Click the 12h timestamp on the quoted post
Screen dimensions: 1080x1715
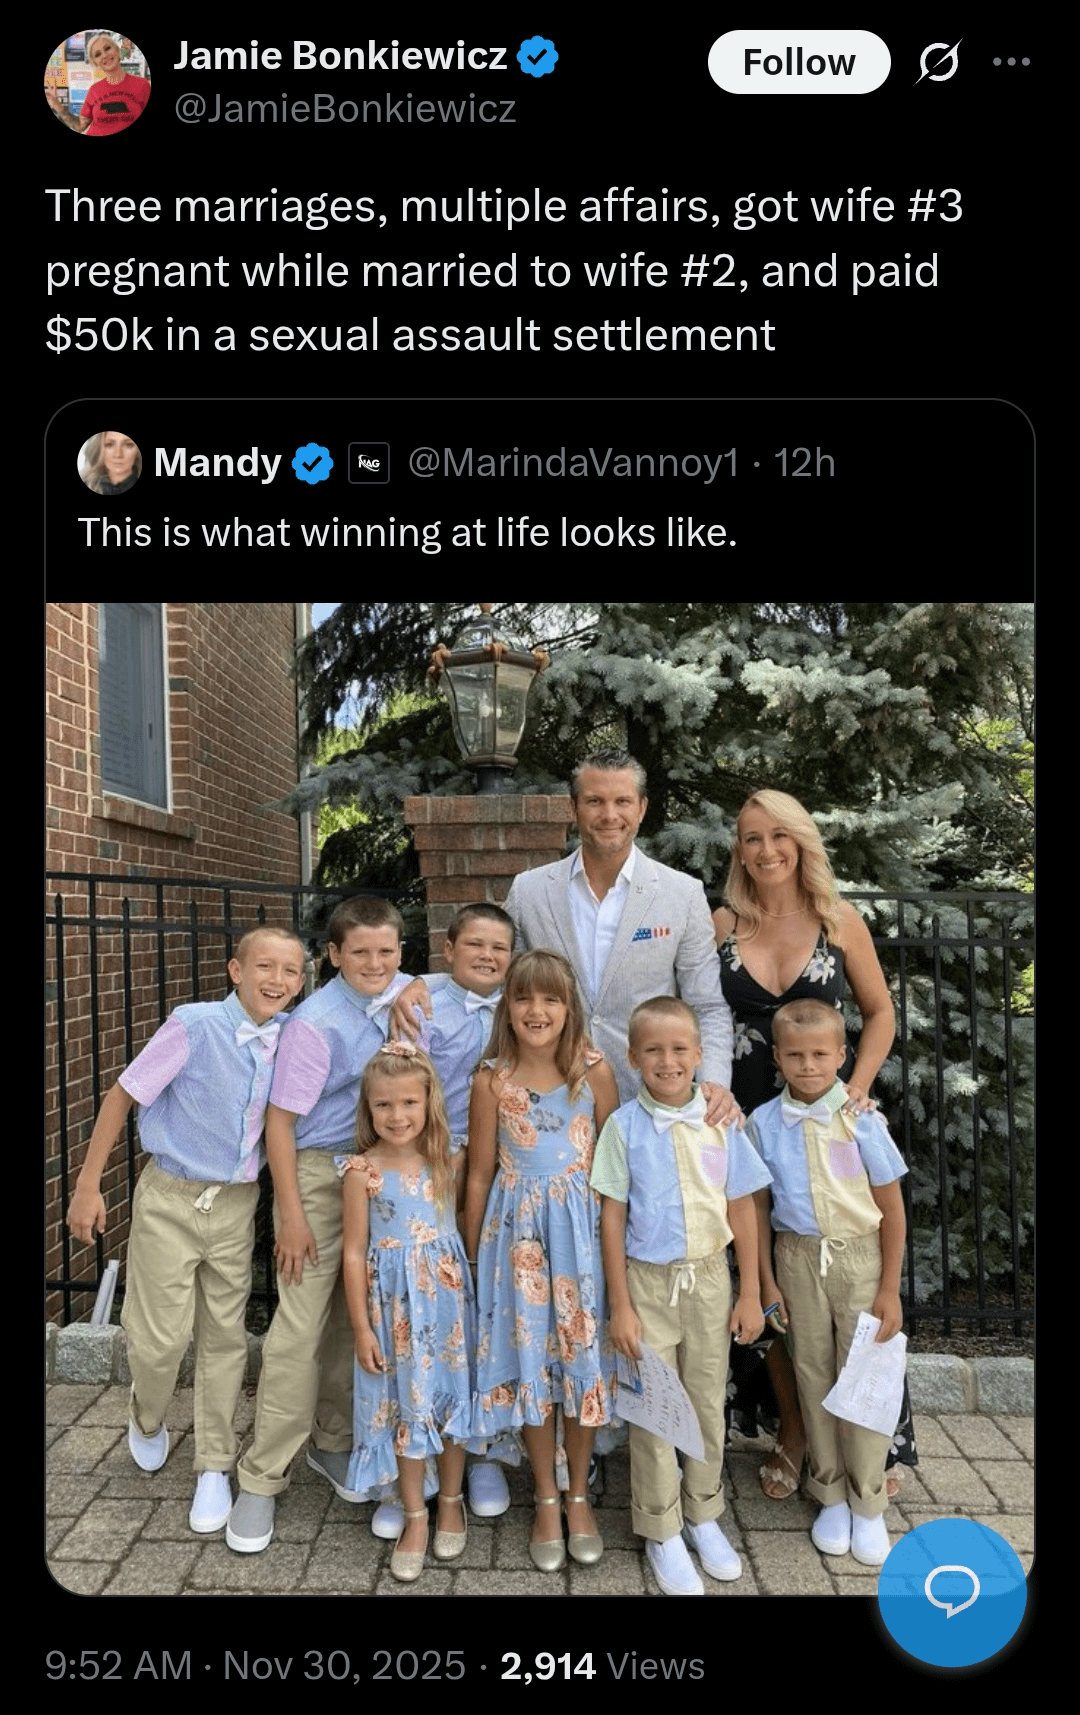click(x=805, y=463)
